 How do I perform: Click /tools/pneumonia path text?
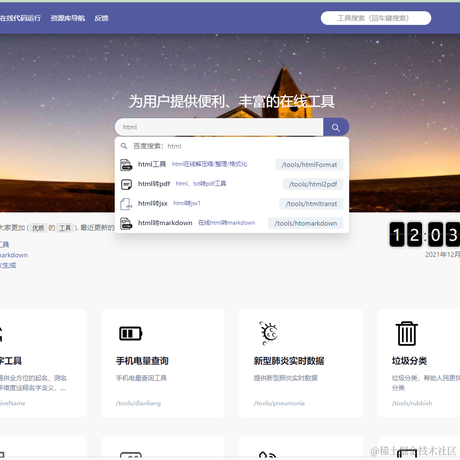tap(279, 403)
